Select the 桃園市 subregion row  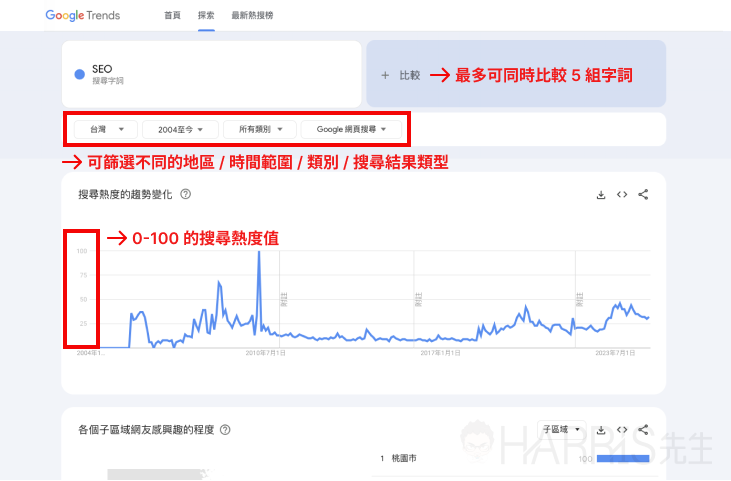[515, 459]
